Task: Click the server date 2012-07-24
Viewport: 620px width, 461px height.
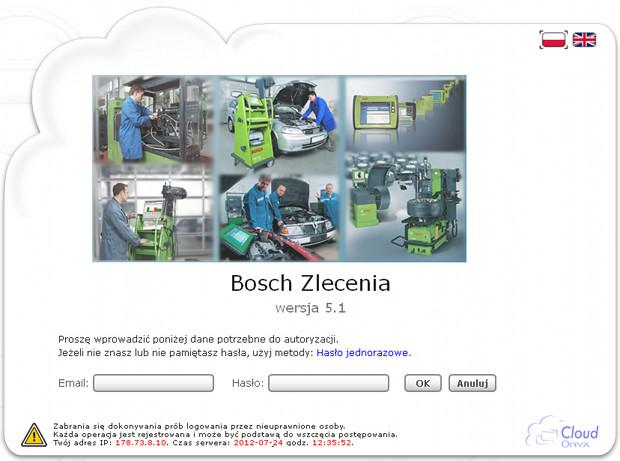Action: 258,442
